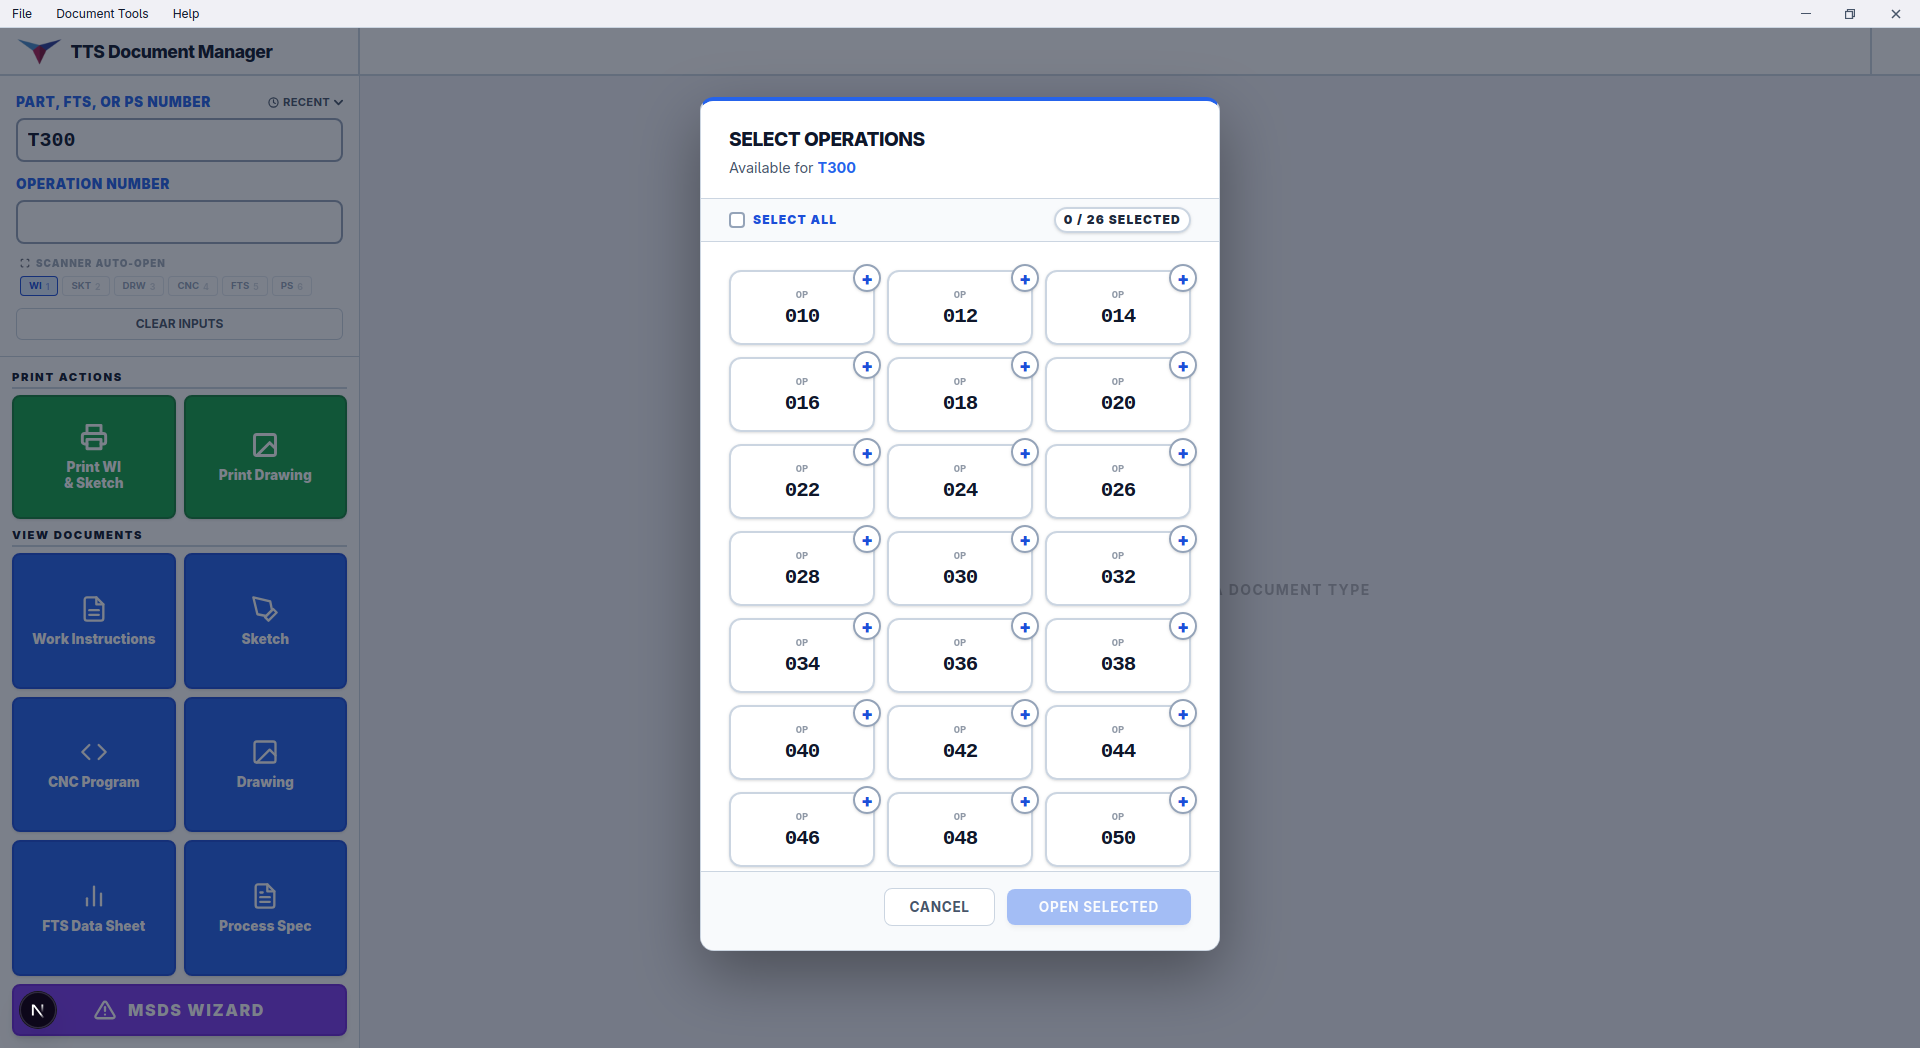Add operation 014 via its plus icon
This screenshot has height=1048, width=1920.
coord(1183,279)
